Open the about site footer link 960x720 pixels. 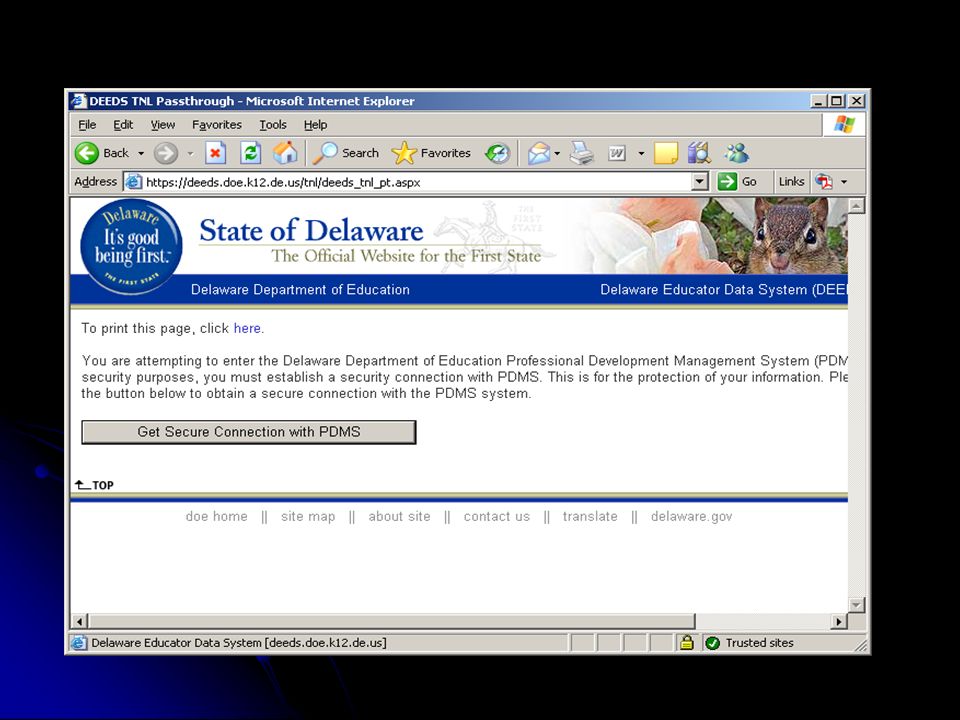click(x=399, y=516)
